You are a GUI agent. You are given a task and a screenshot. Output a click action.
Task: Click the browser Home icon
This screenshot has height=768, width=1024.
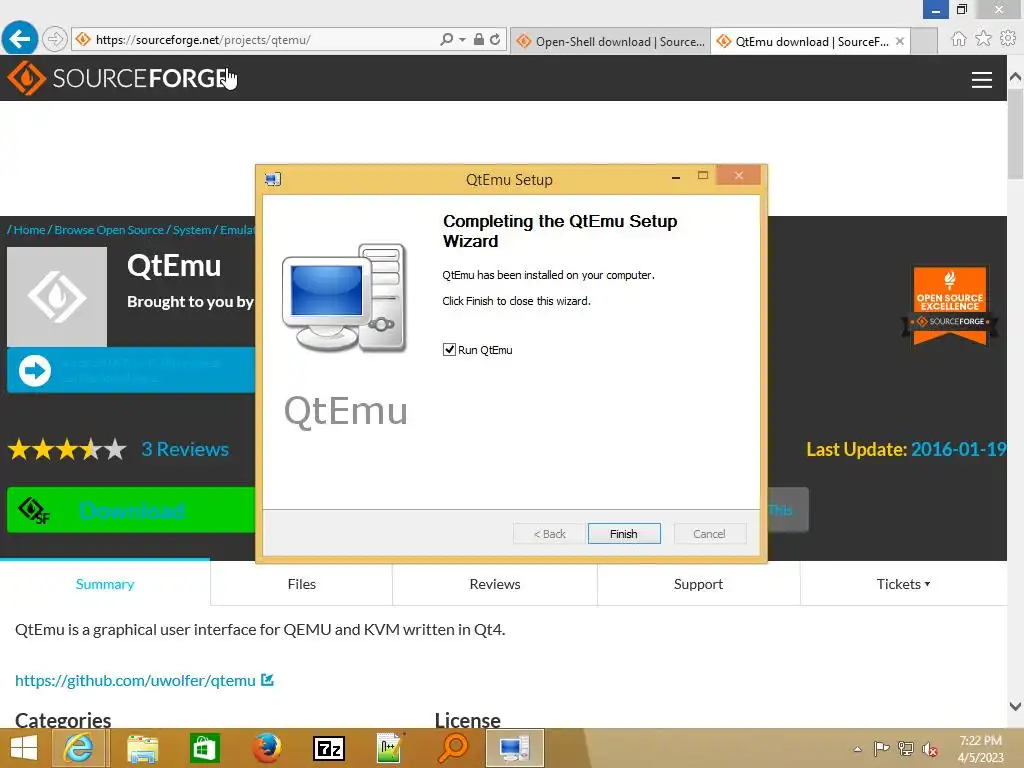click(959, 39)
